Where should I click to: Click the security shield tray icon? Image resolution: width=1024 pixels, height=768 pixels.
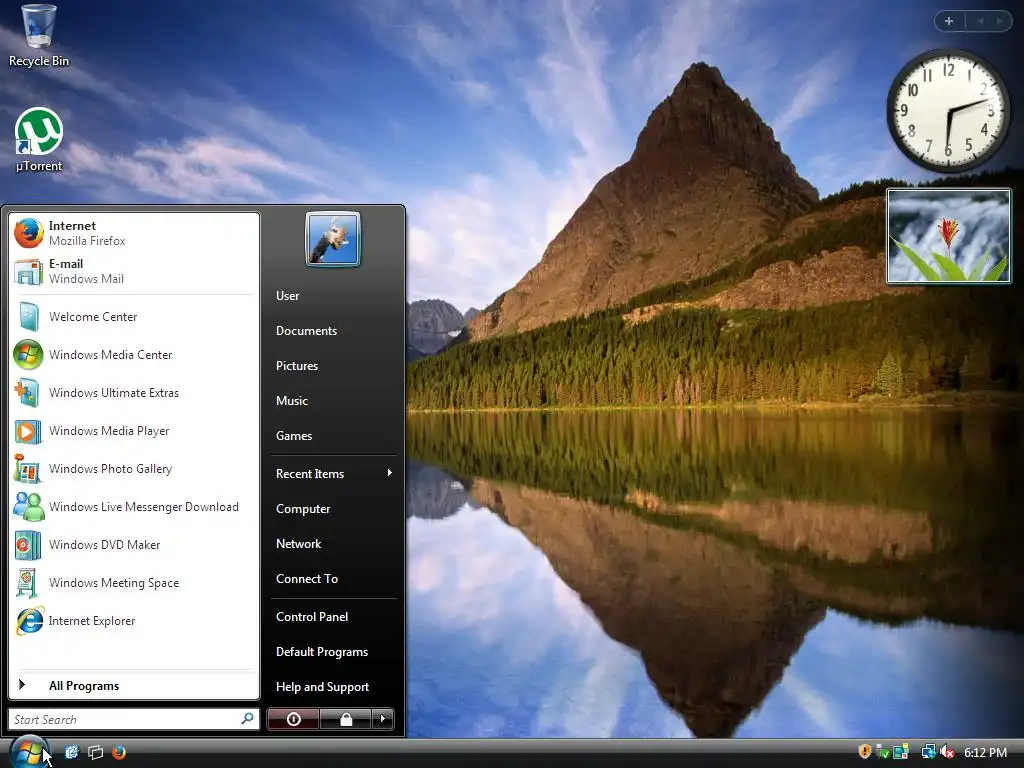click(865, 752)
